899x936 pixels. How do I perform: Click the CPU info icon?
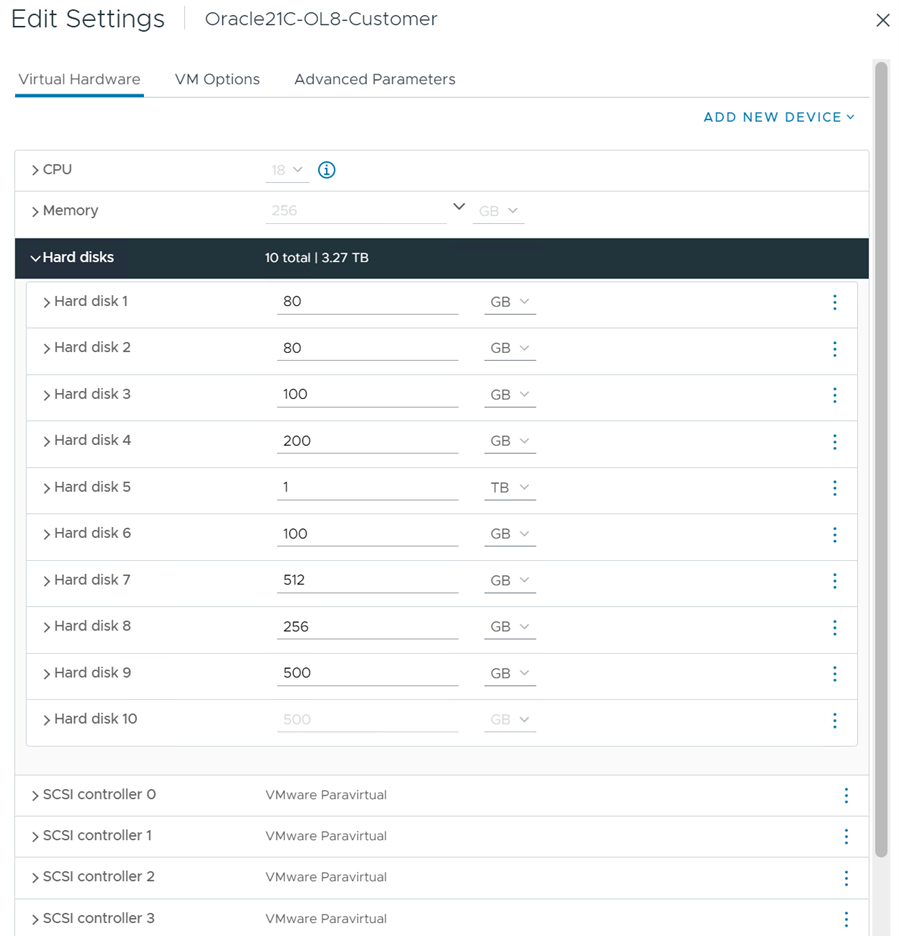(x=326, y=170)
